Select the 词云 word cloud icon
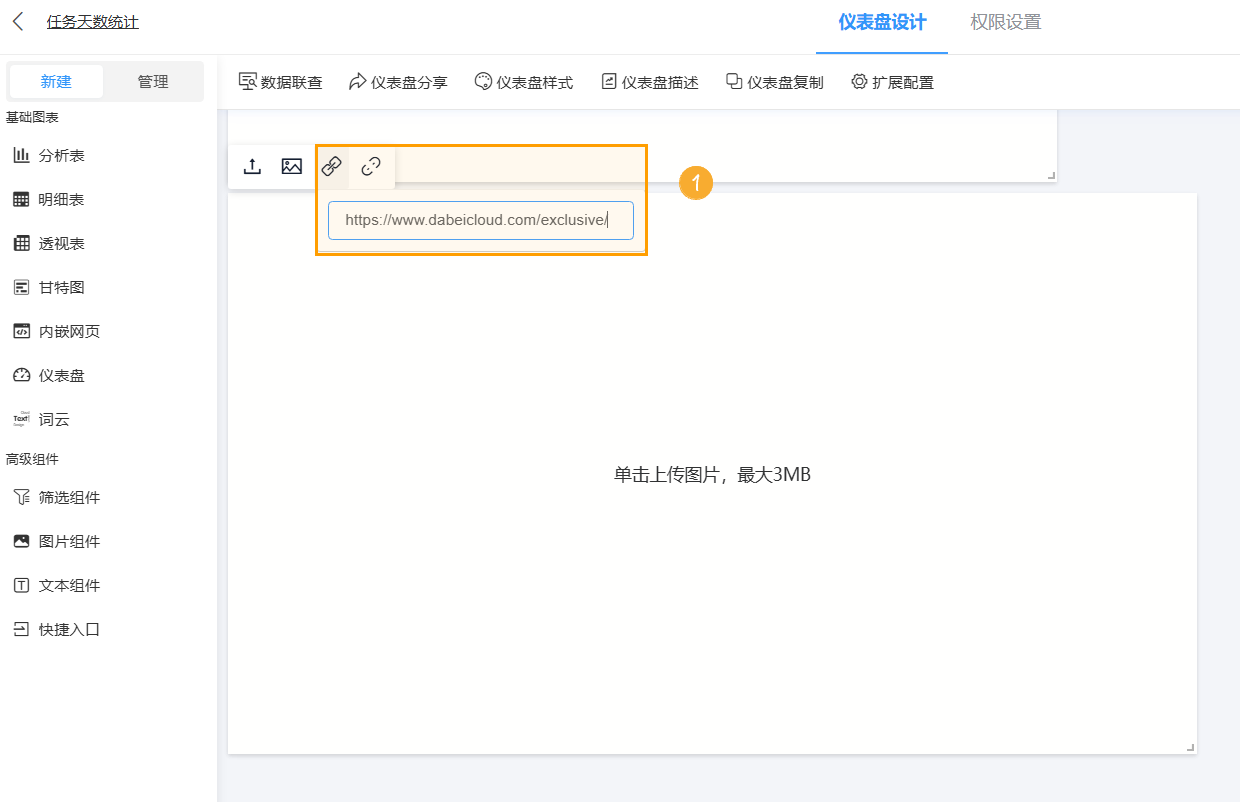Screen dimensions: 1240x802 pyautogui.click(x=23, y=419)
